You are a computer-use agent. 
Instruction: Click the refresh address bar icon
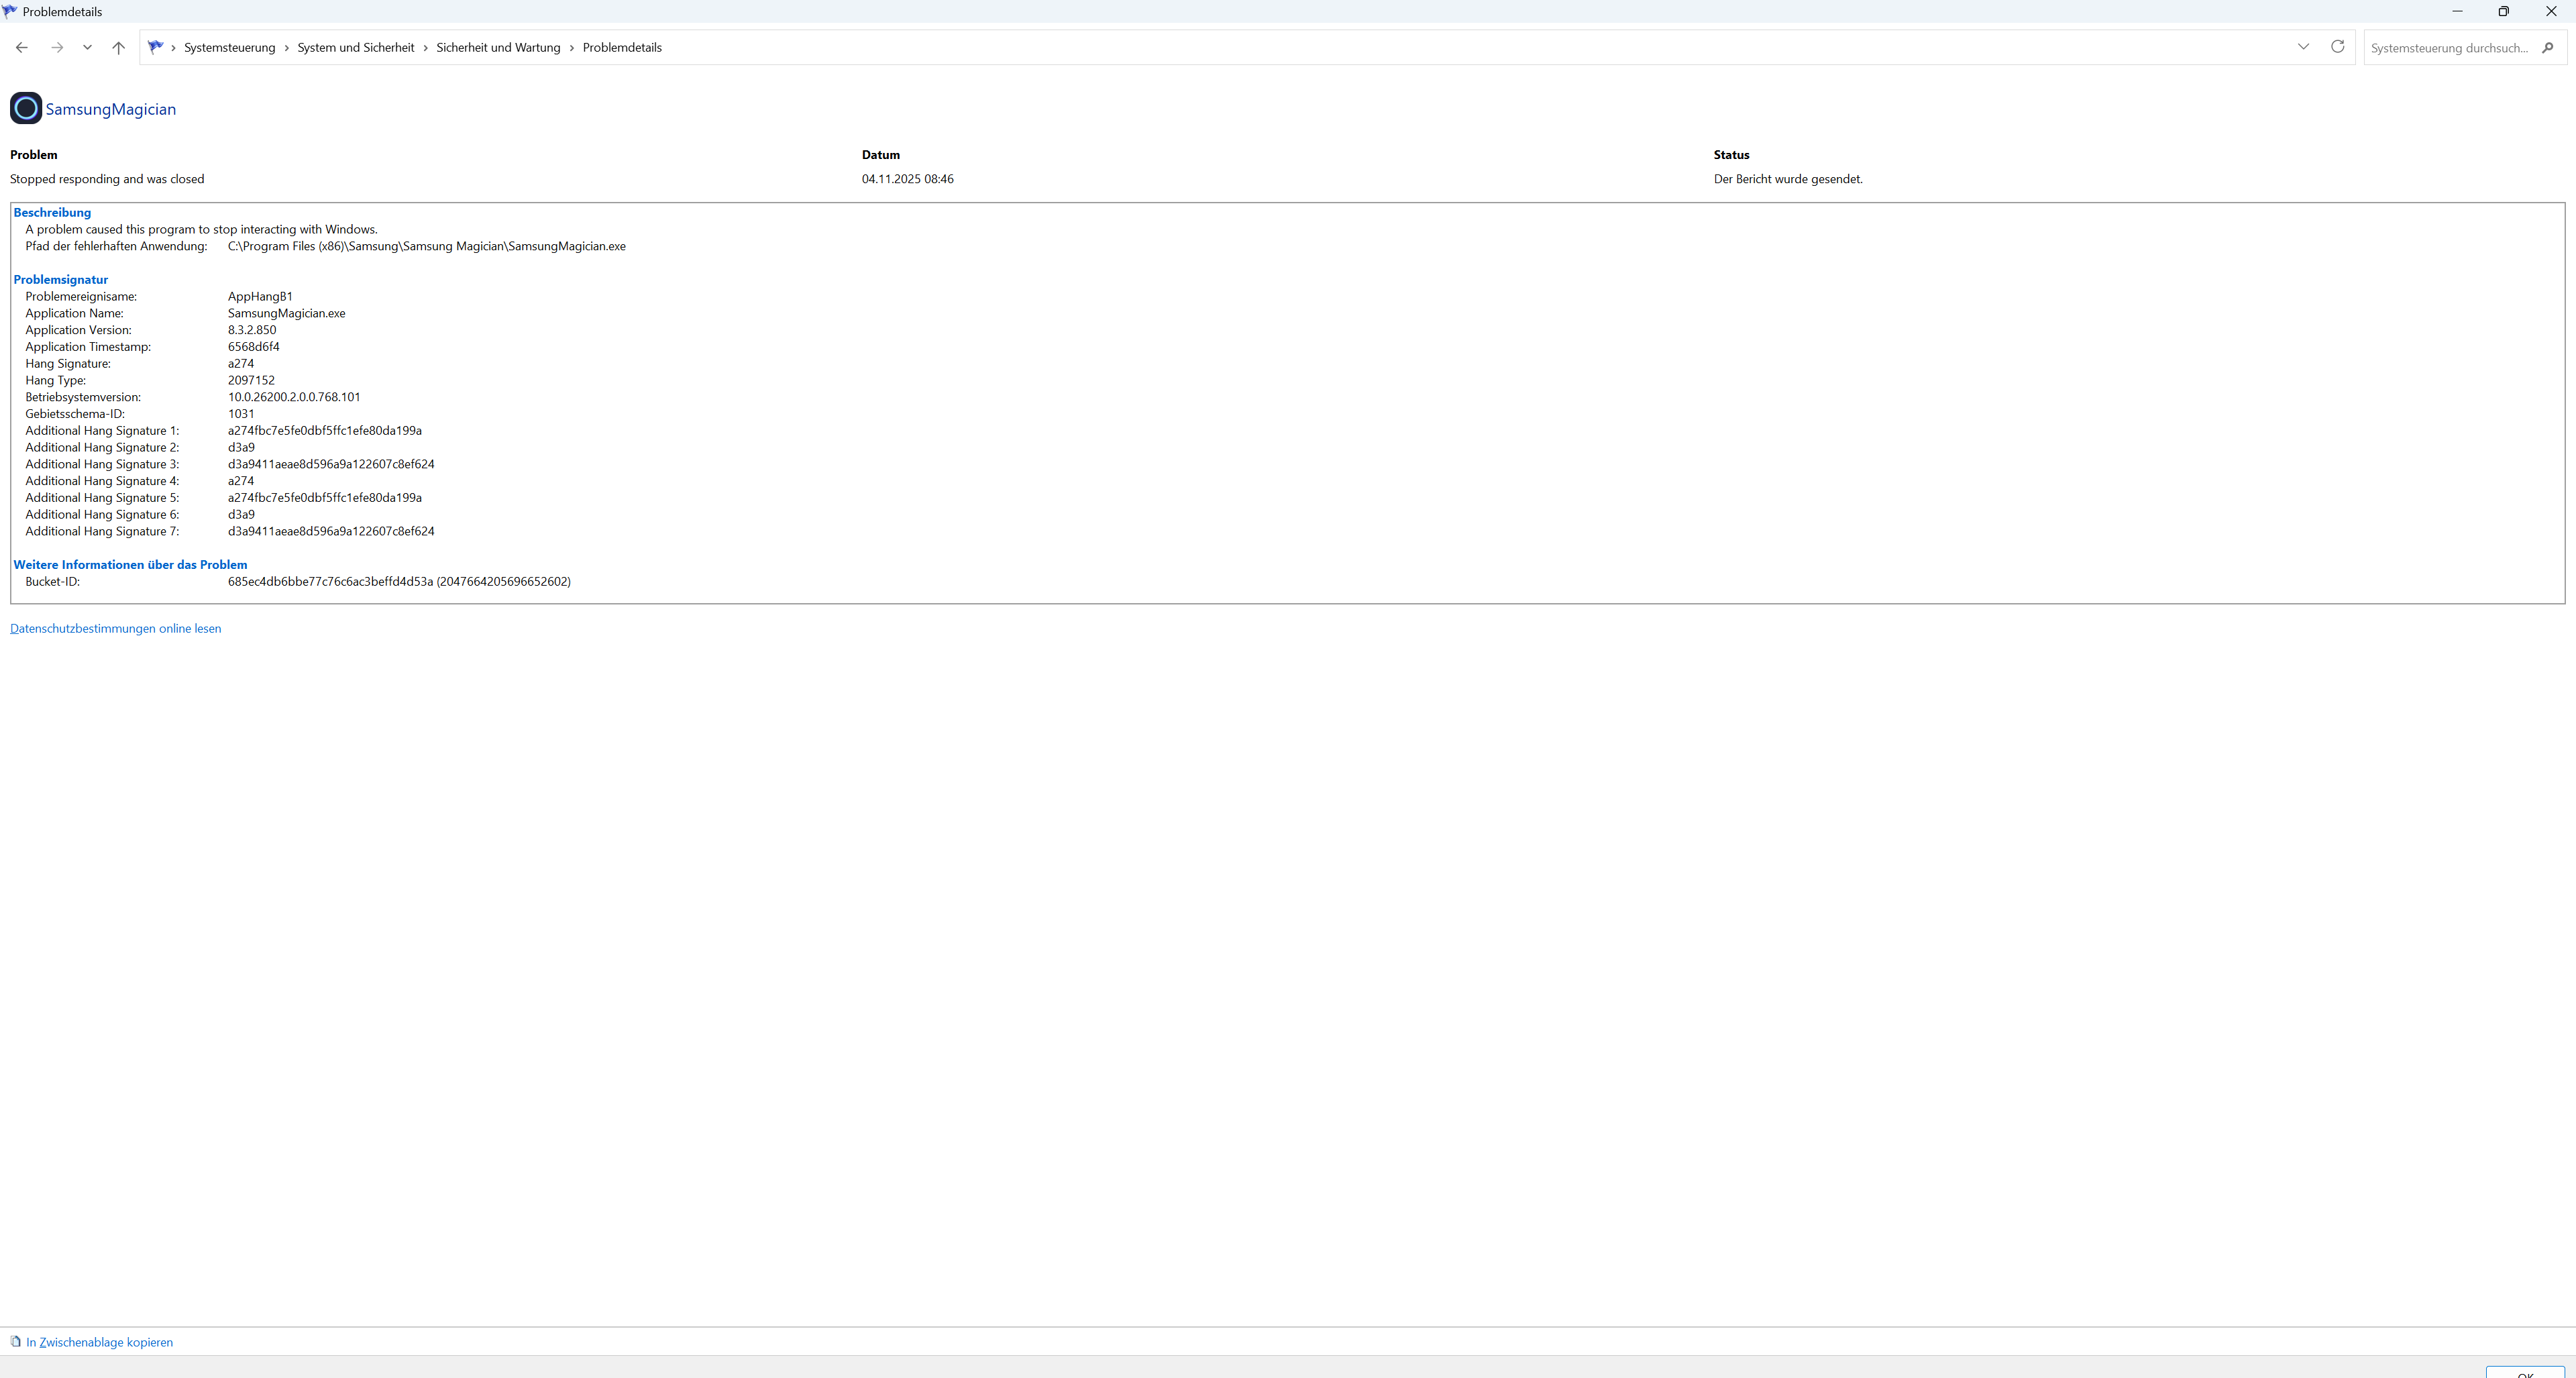[2337, 47]
